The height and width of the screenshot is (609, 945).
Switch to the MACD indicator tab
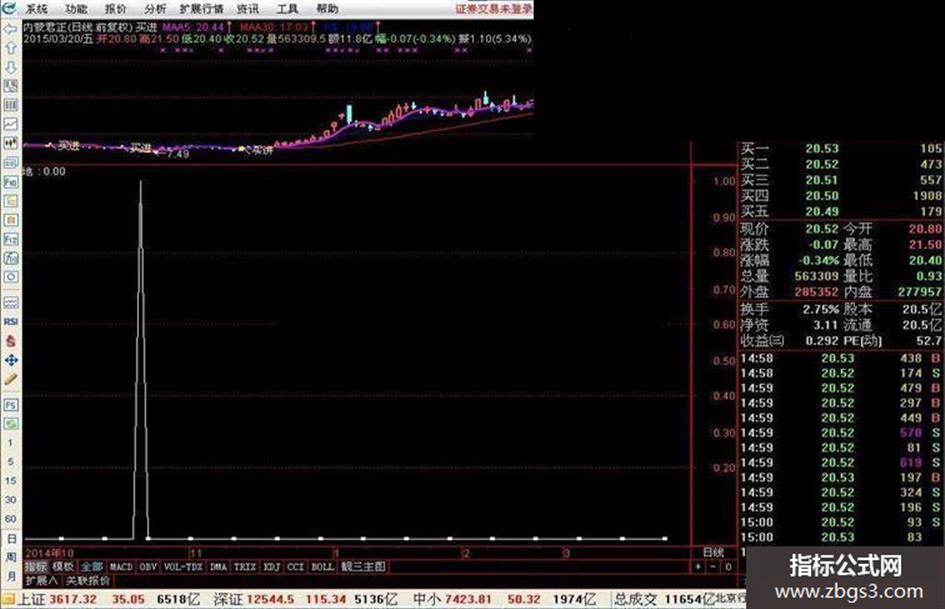(x=121, y=567)
